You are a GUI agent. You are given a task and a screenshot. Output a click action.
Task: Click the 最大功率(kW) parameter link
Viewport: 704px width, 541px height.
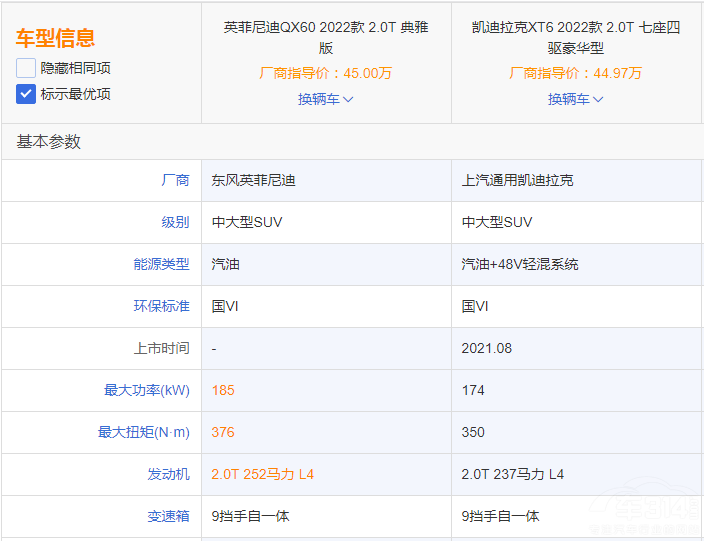(147, 390)
